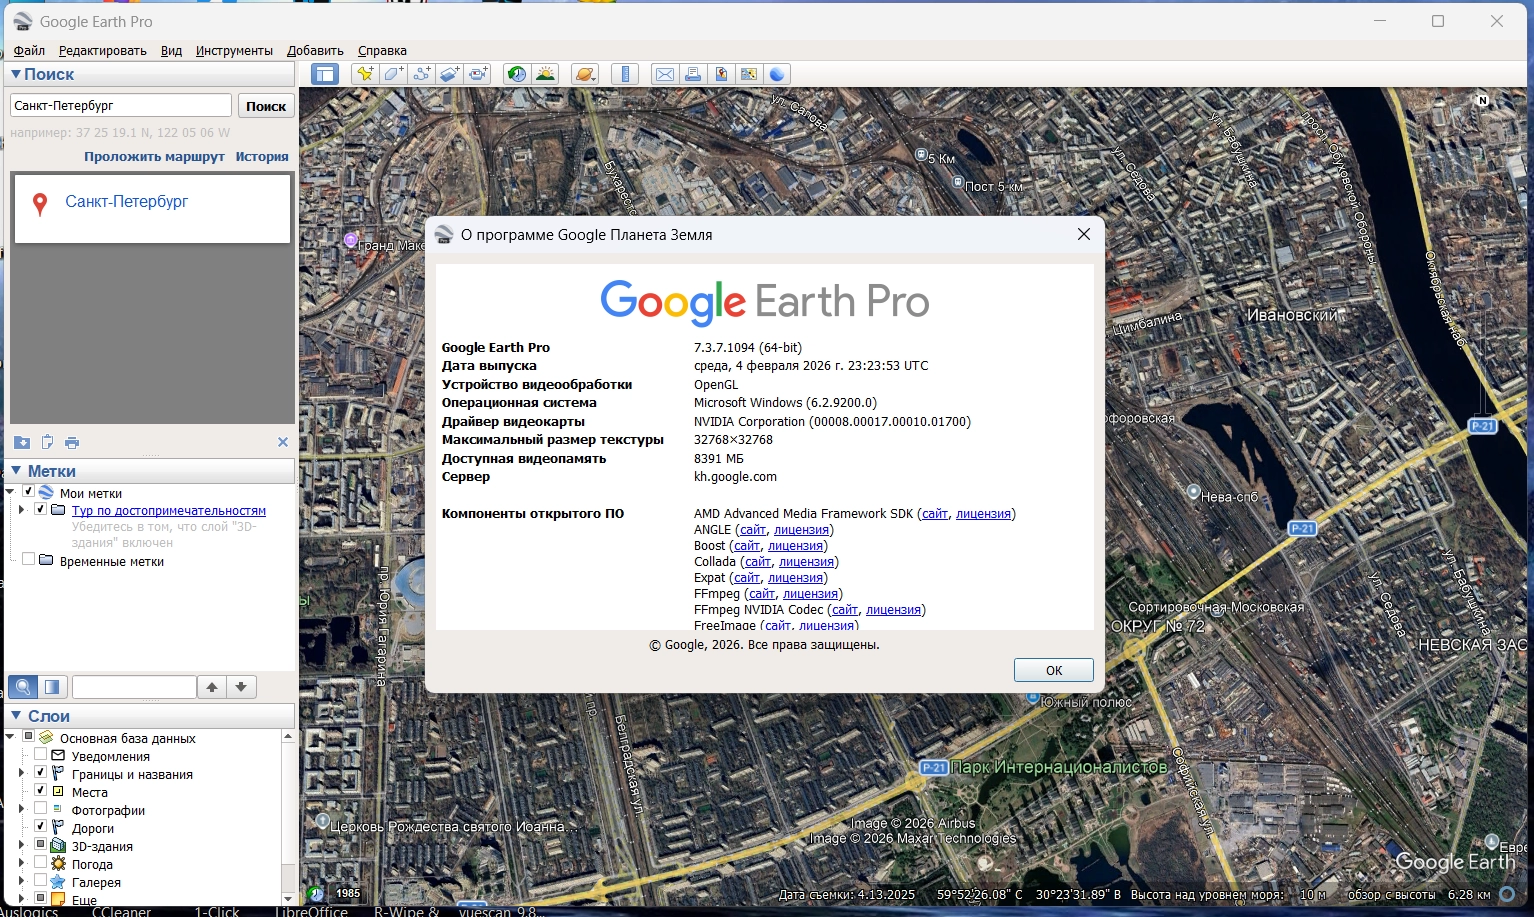Add a placemark with the pushpin tool
1534x917 pixels.
tap(365, 74)
